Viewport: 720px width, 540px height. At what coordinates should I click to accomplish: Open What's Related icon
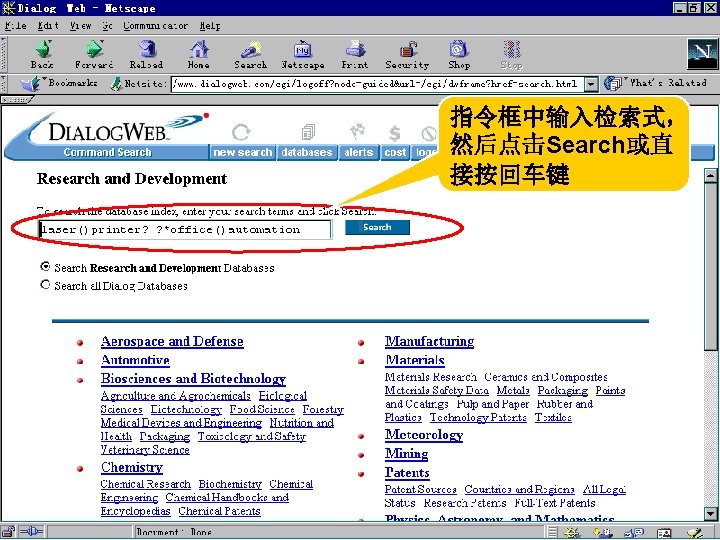tap(613, 84)
